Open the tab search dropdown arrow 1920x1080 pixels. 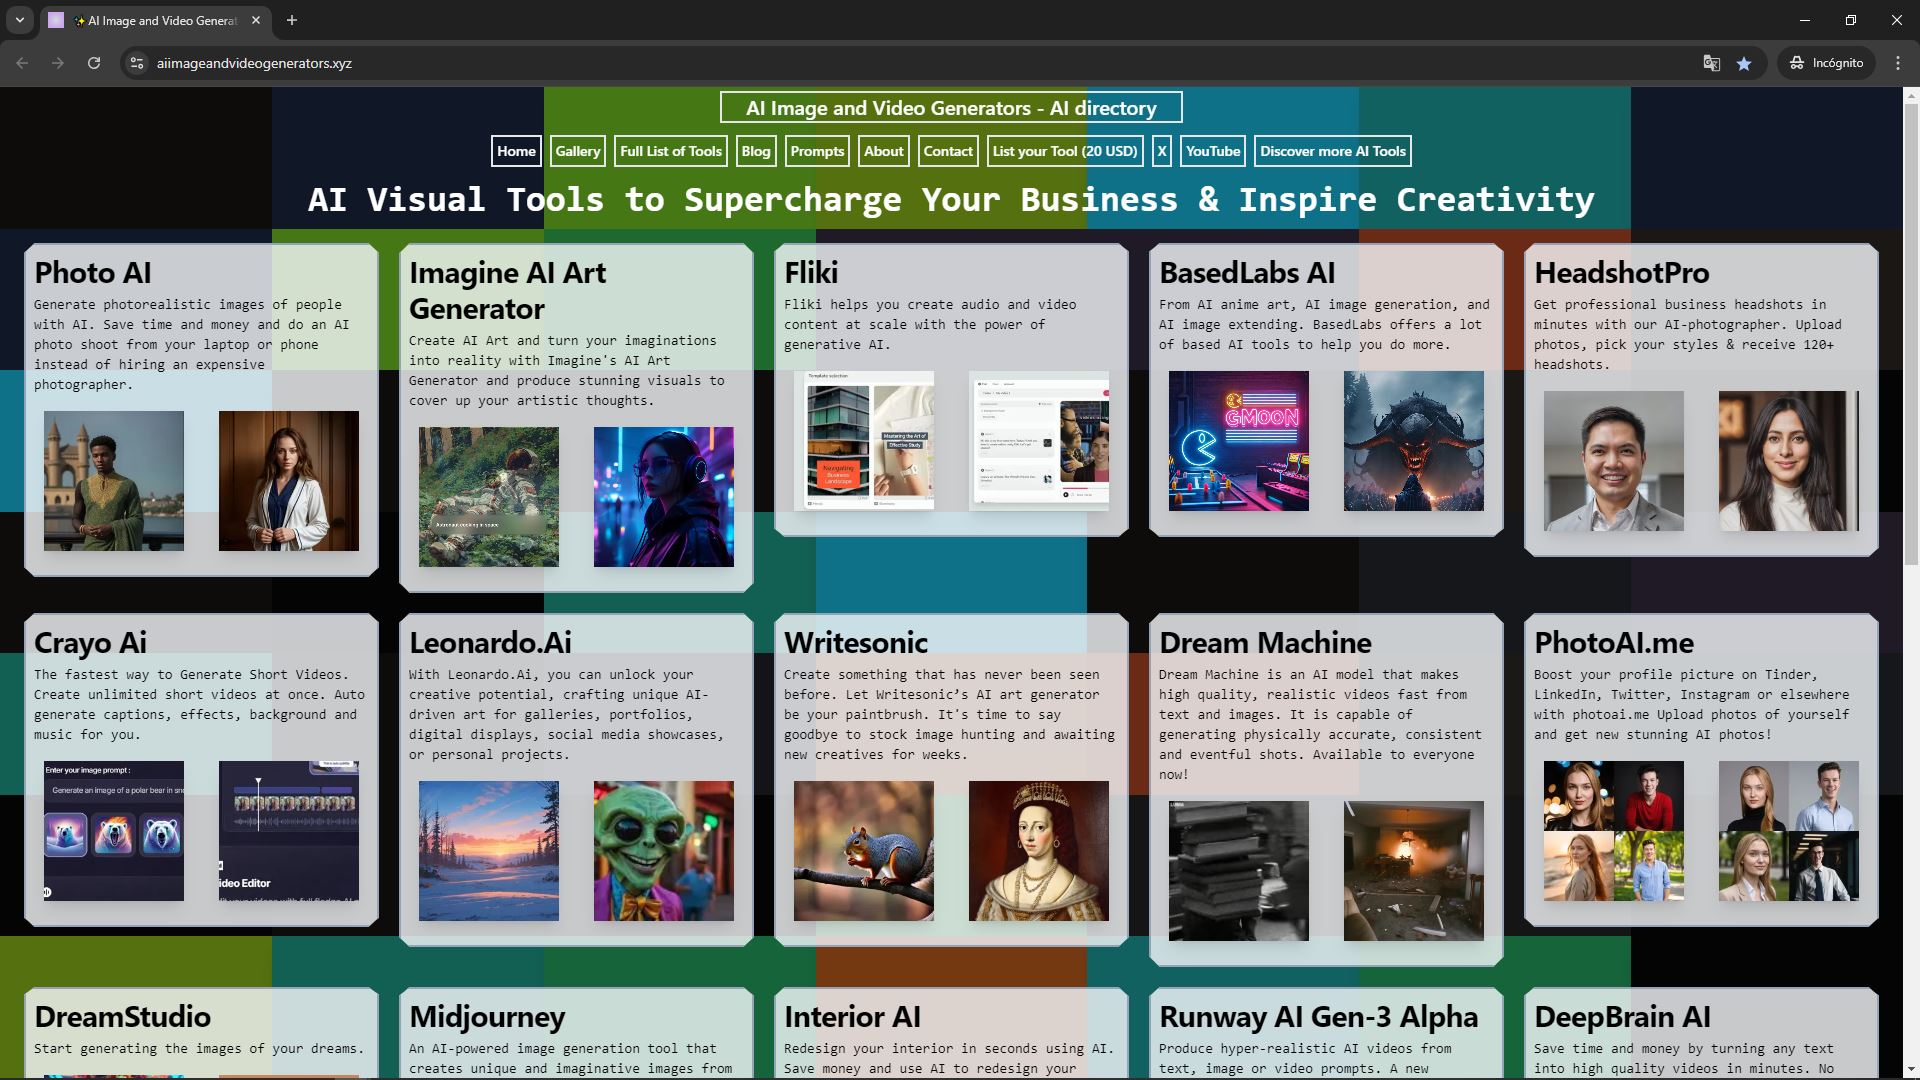(19, 20)
